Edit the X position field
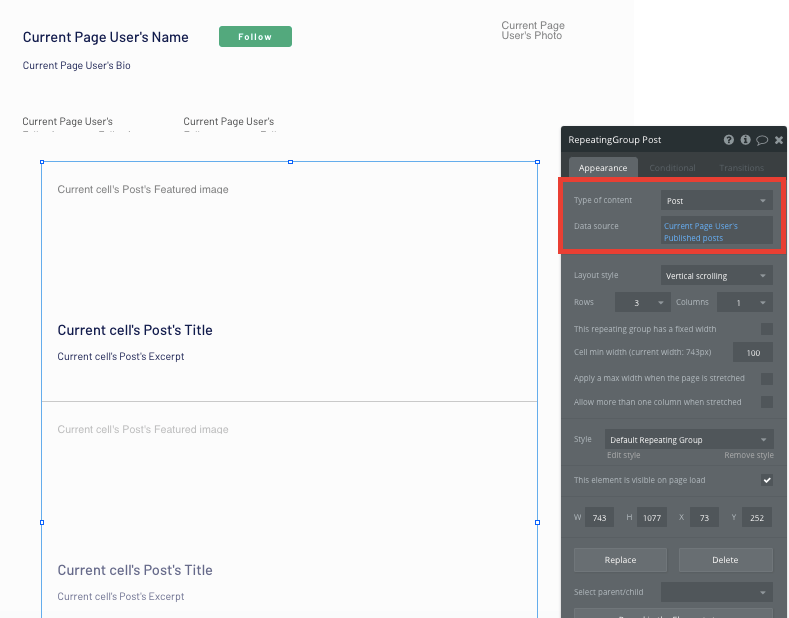 [x=704, y=517]
